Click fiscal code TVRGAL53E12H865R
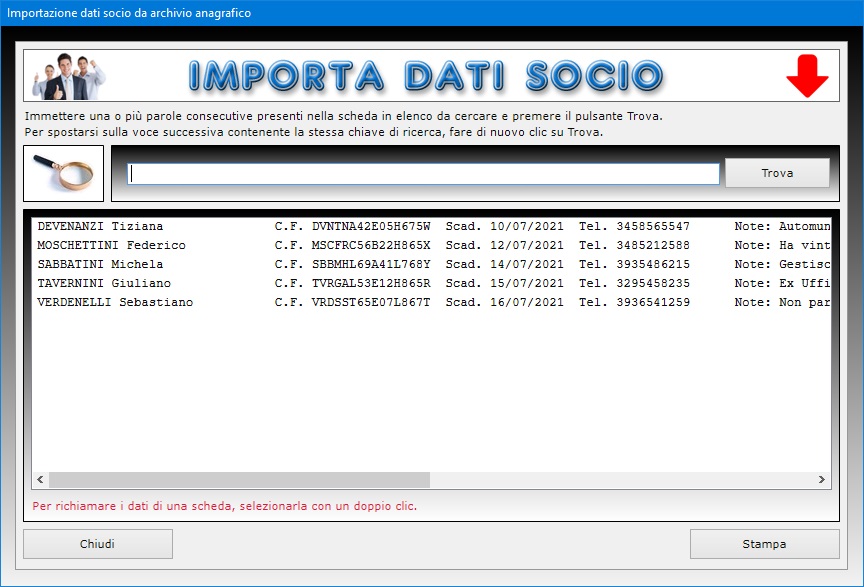The height and width of the screenshot is (587, 864). (x=371, y=283)
